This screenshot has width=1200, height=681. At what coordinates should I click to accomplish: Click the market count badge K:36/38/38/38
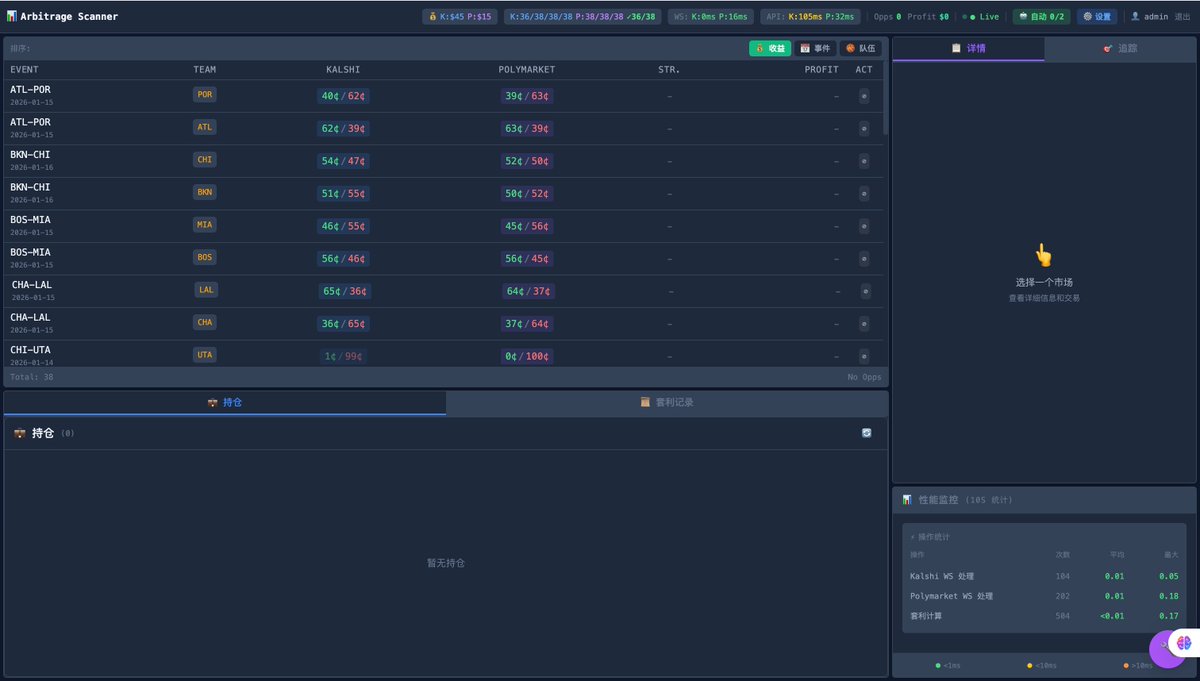tap(582, 16)
